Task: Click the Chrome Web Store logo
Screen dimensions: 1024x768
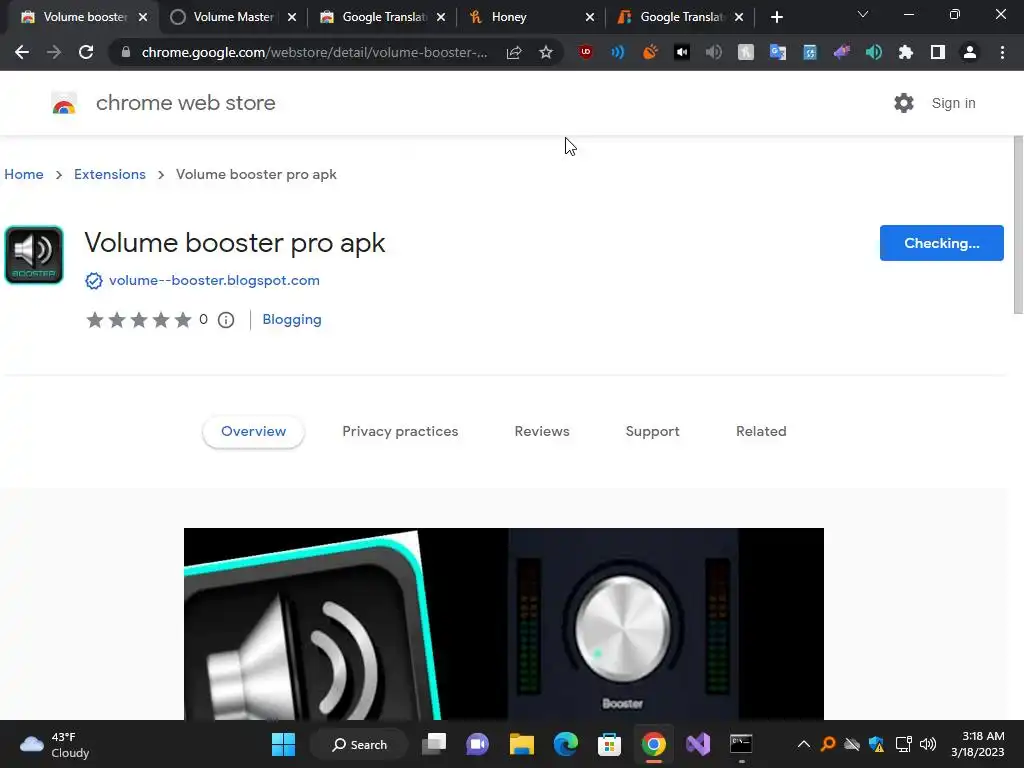Action: [x=64, y=103]
